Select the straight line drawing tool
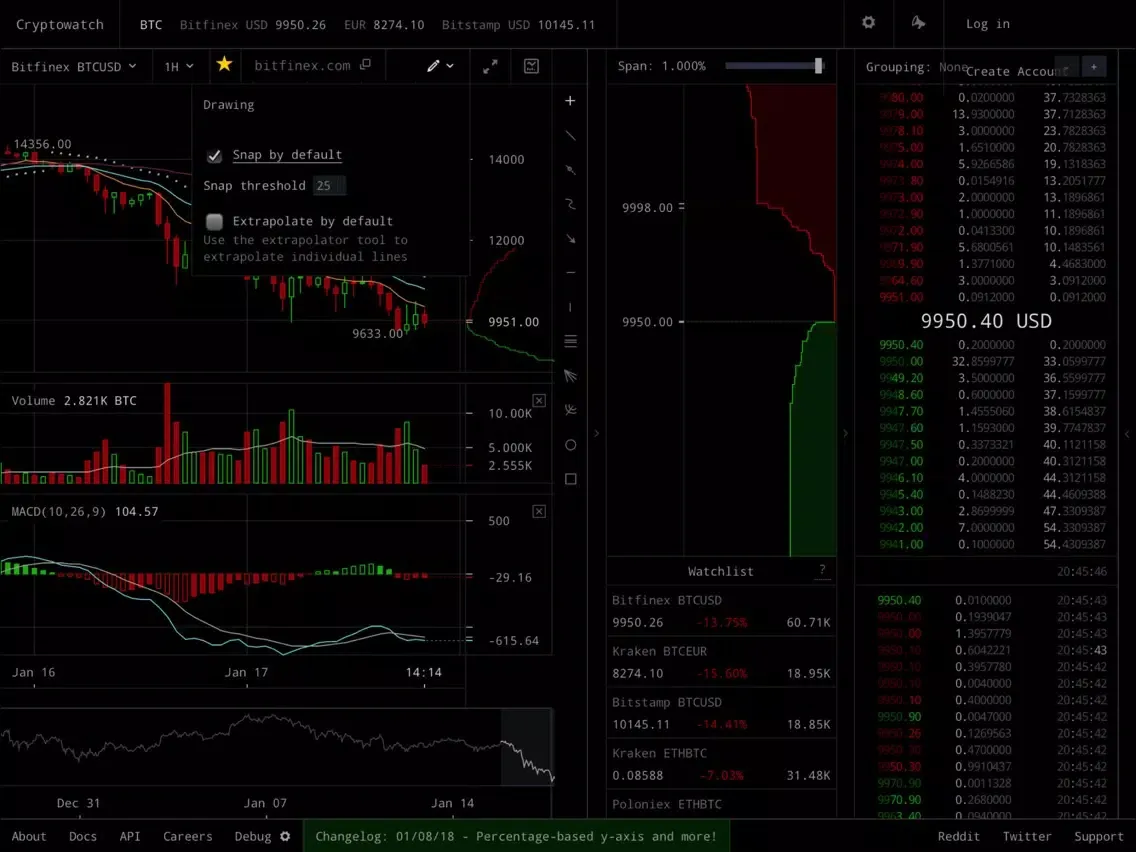 point(570,135)
